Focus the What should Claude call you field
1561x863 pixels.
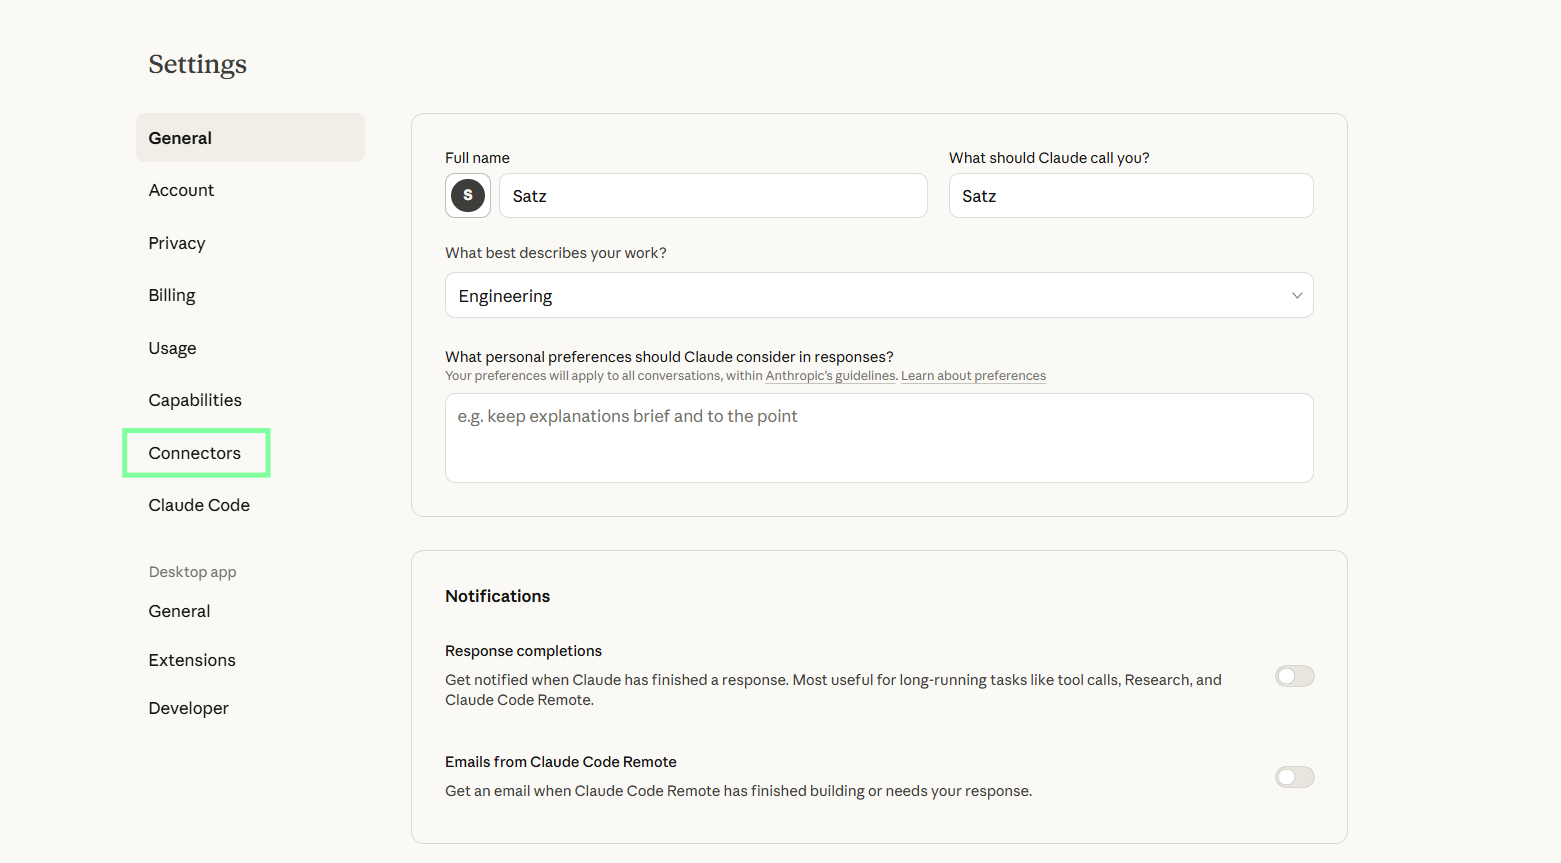coord(1130,196)
